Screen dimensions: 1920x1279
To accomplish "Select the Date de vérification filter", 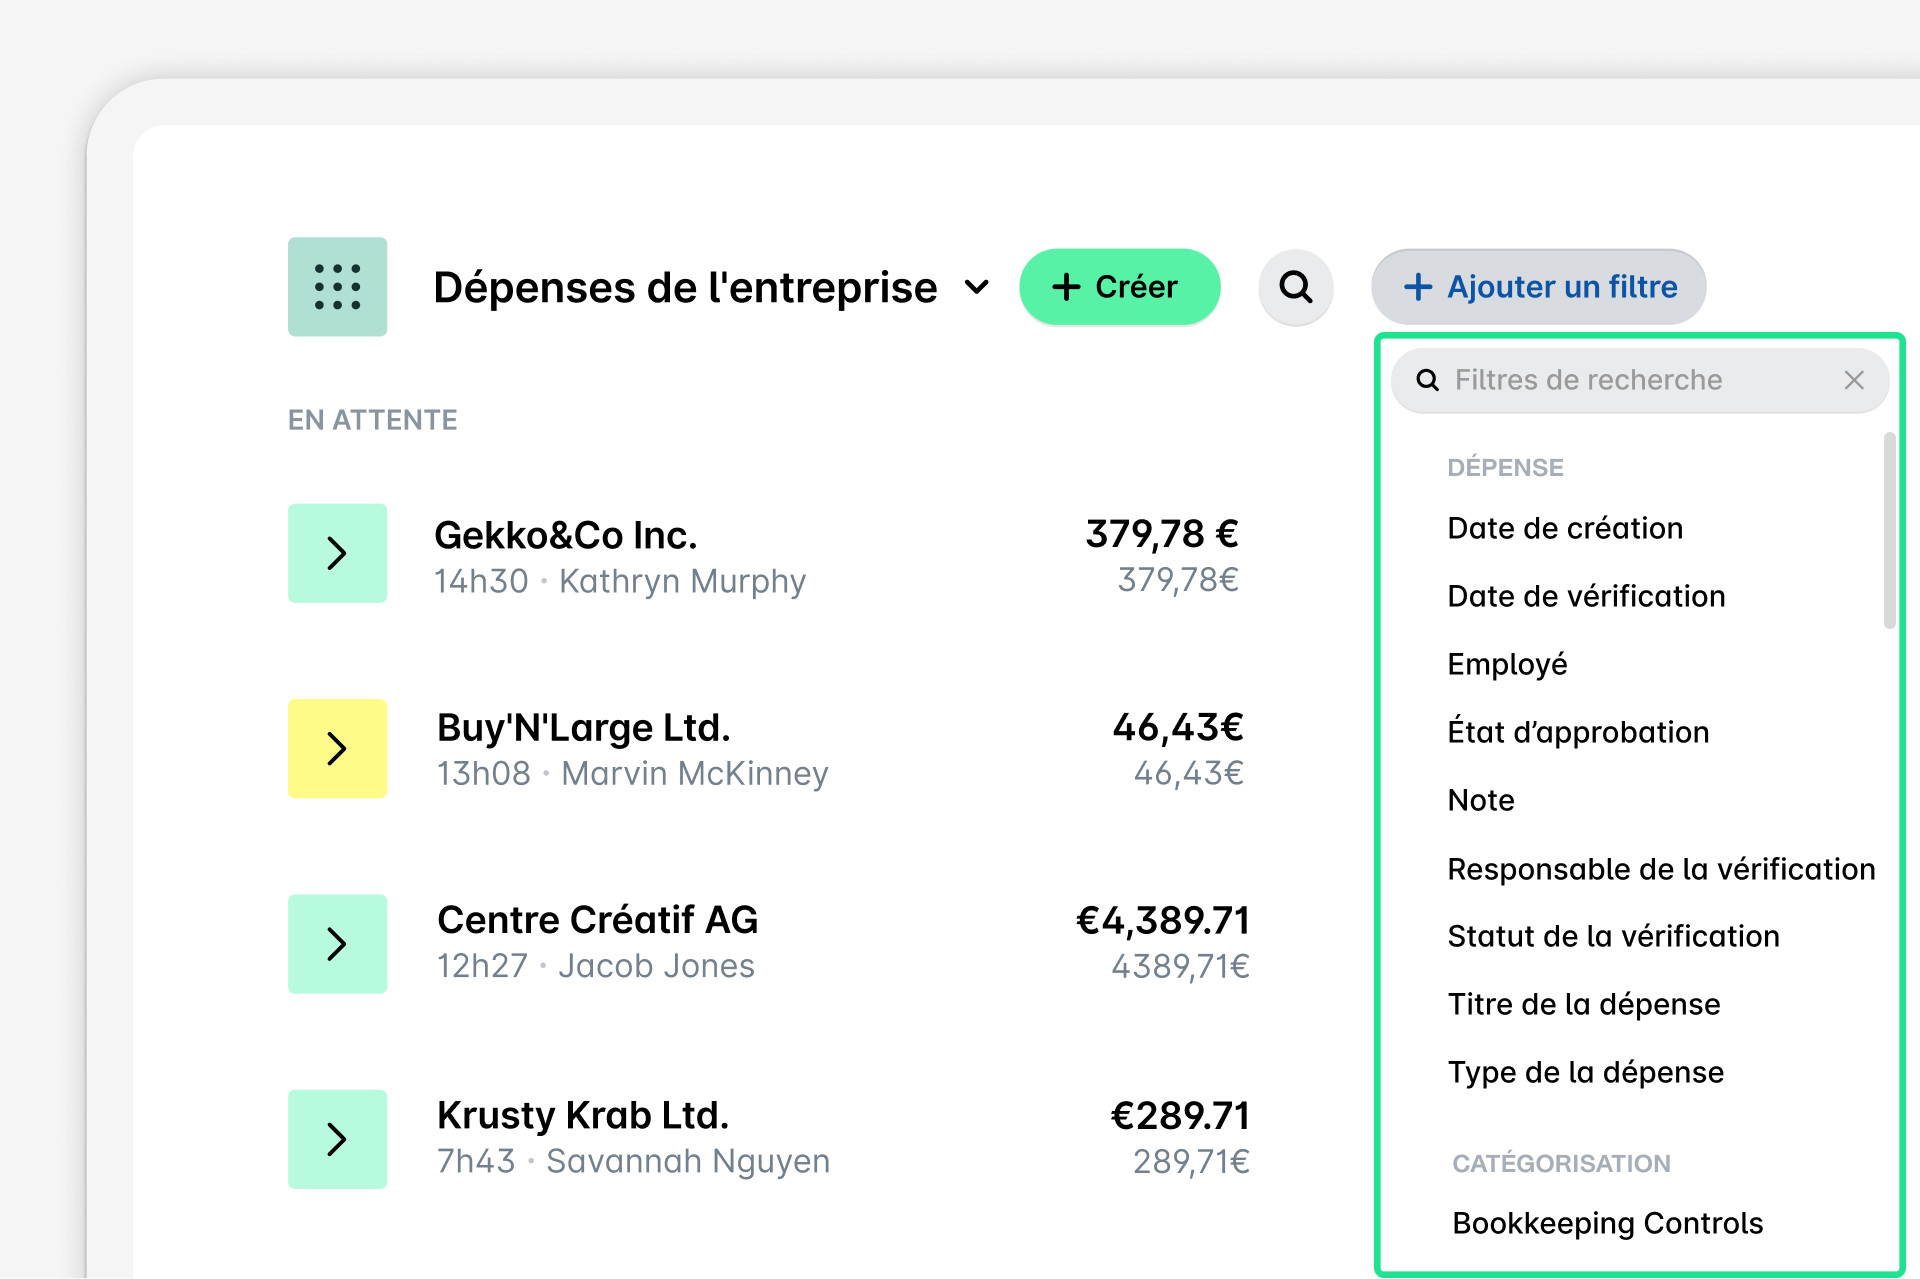I will [1586, 596].
